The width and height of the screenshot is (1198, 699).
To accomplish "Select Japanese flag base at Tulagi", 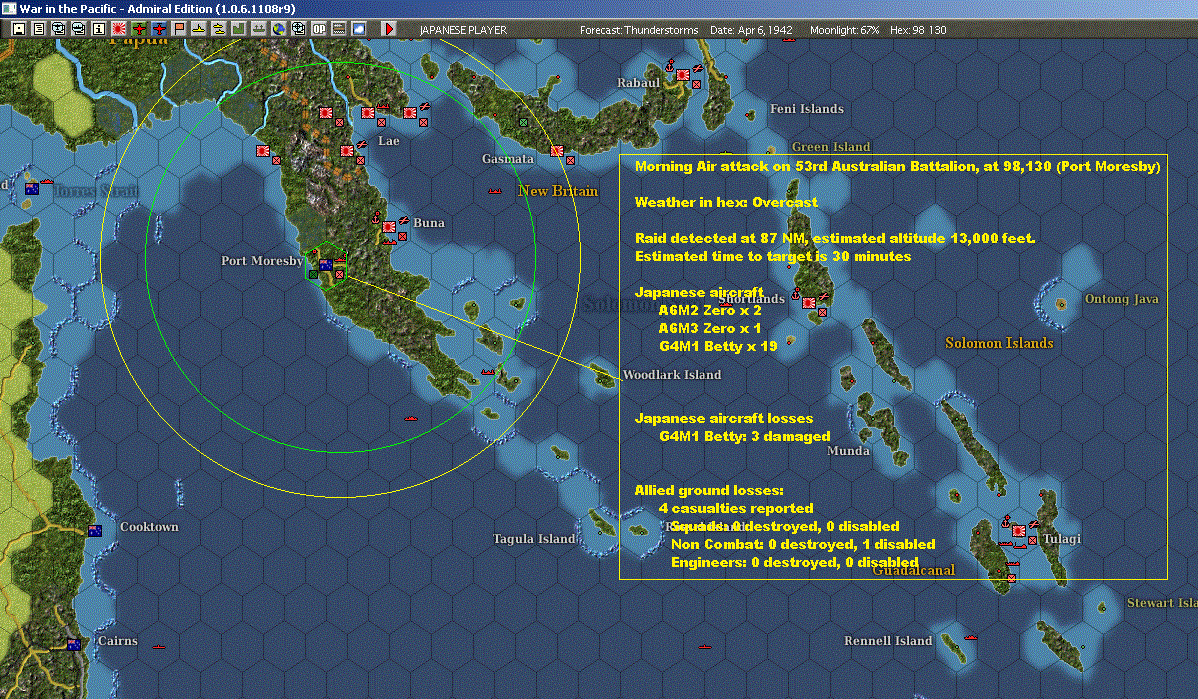I will coord(1018,530).
